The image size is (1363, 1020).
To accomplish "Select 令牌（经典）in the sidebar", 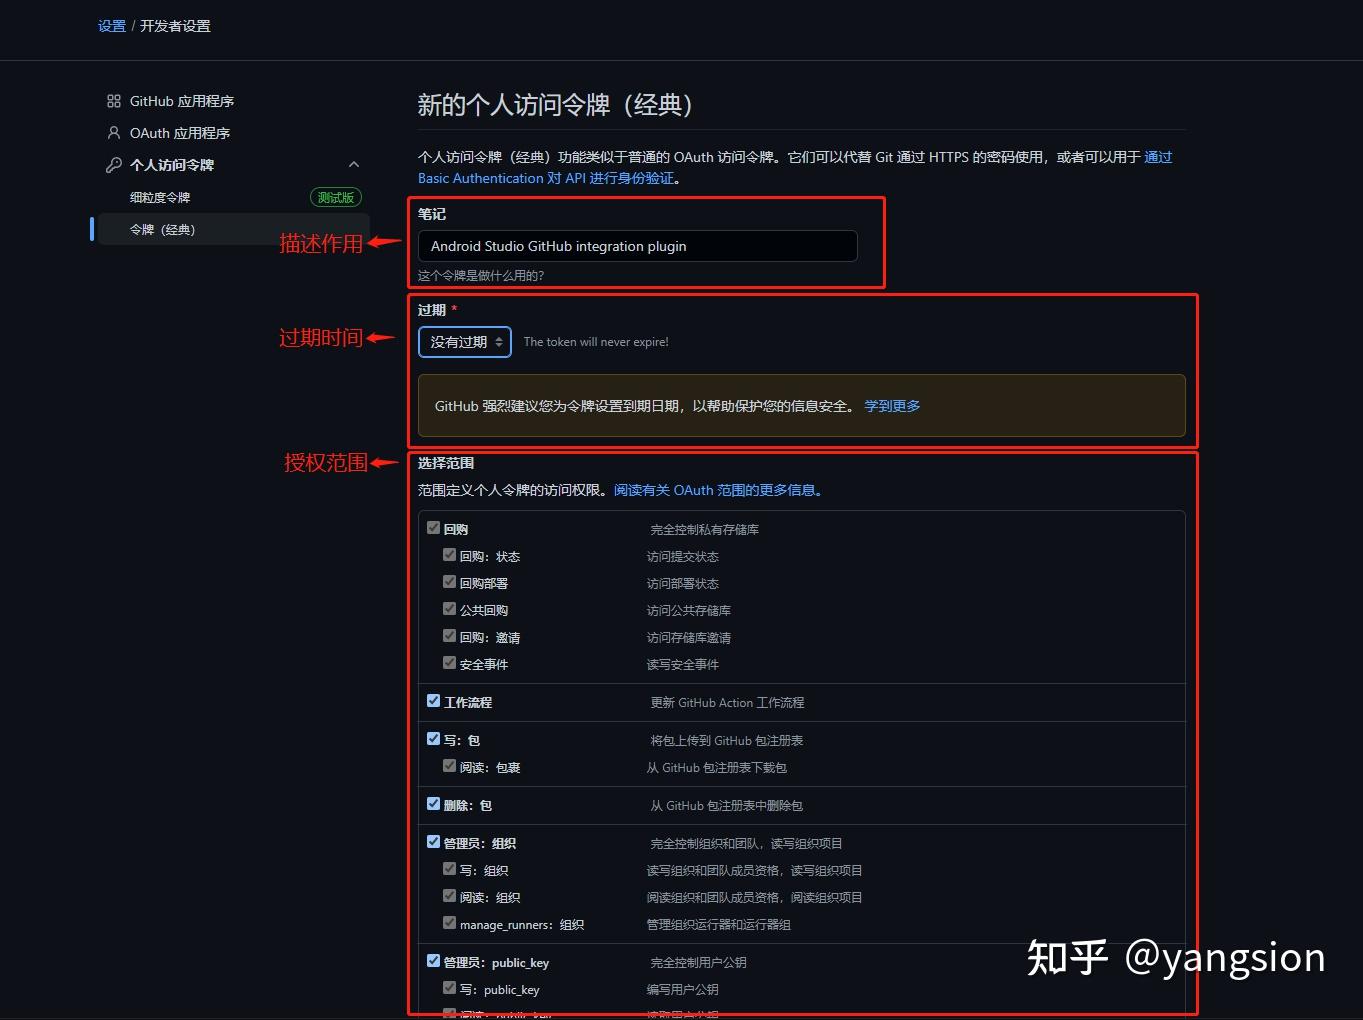I will (x=162, y=229).
